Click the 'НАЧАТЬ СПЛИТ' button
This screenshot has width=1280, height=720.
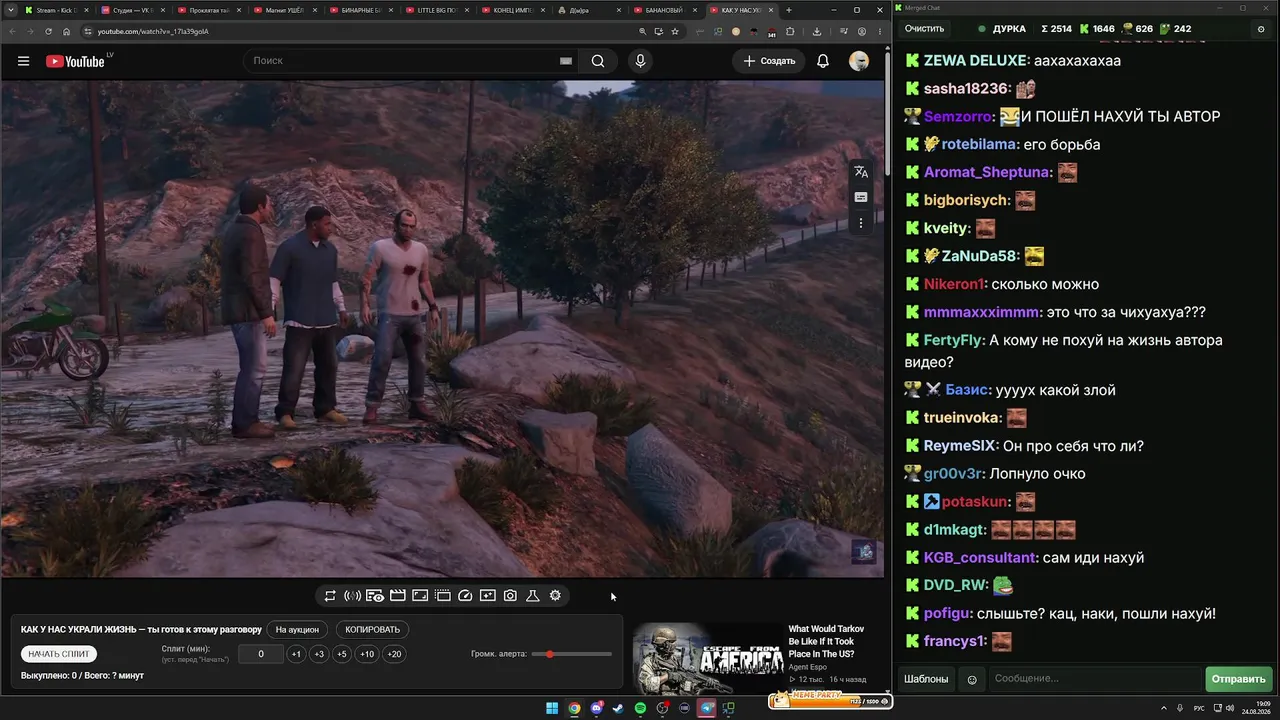tap(59, 654)
